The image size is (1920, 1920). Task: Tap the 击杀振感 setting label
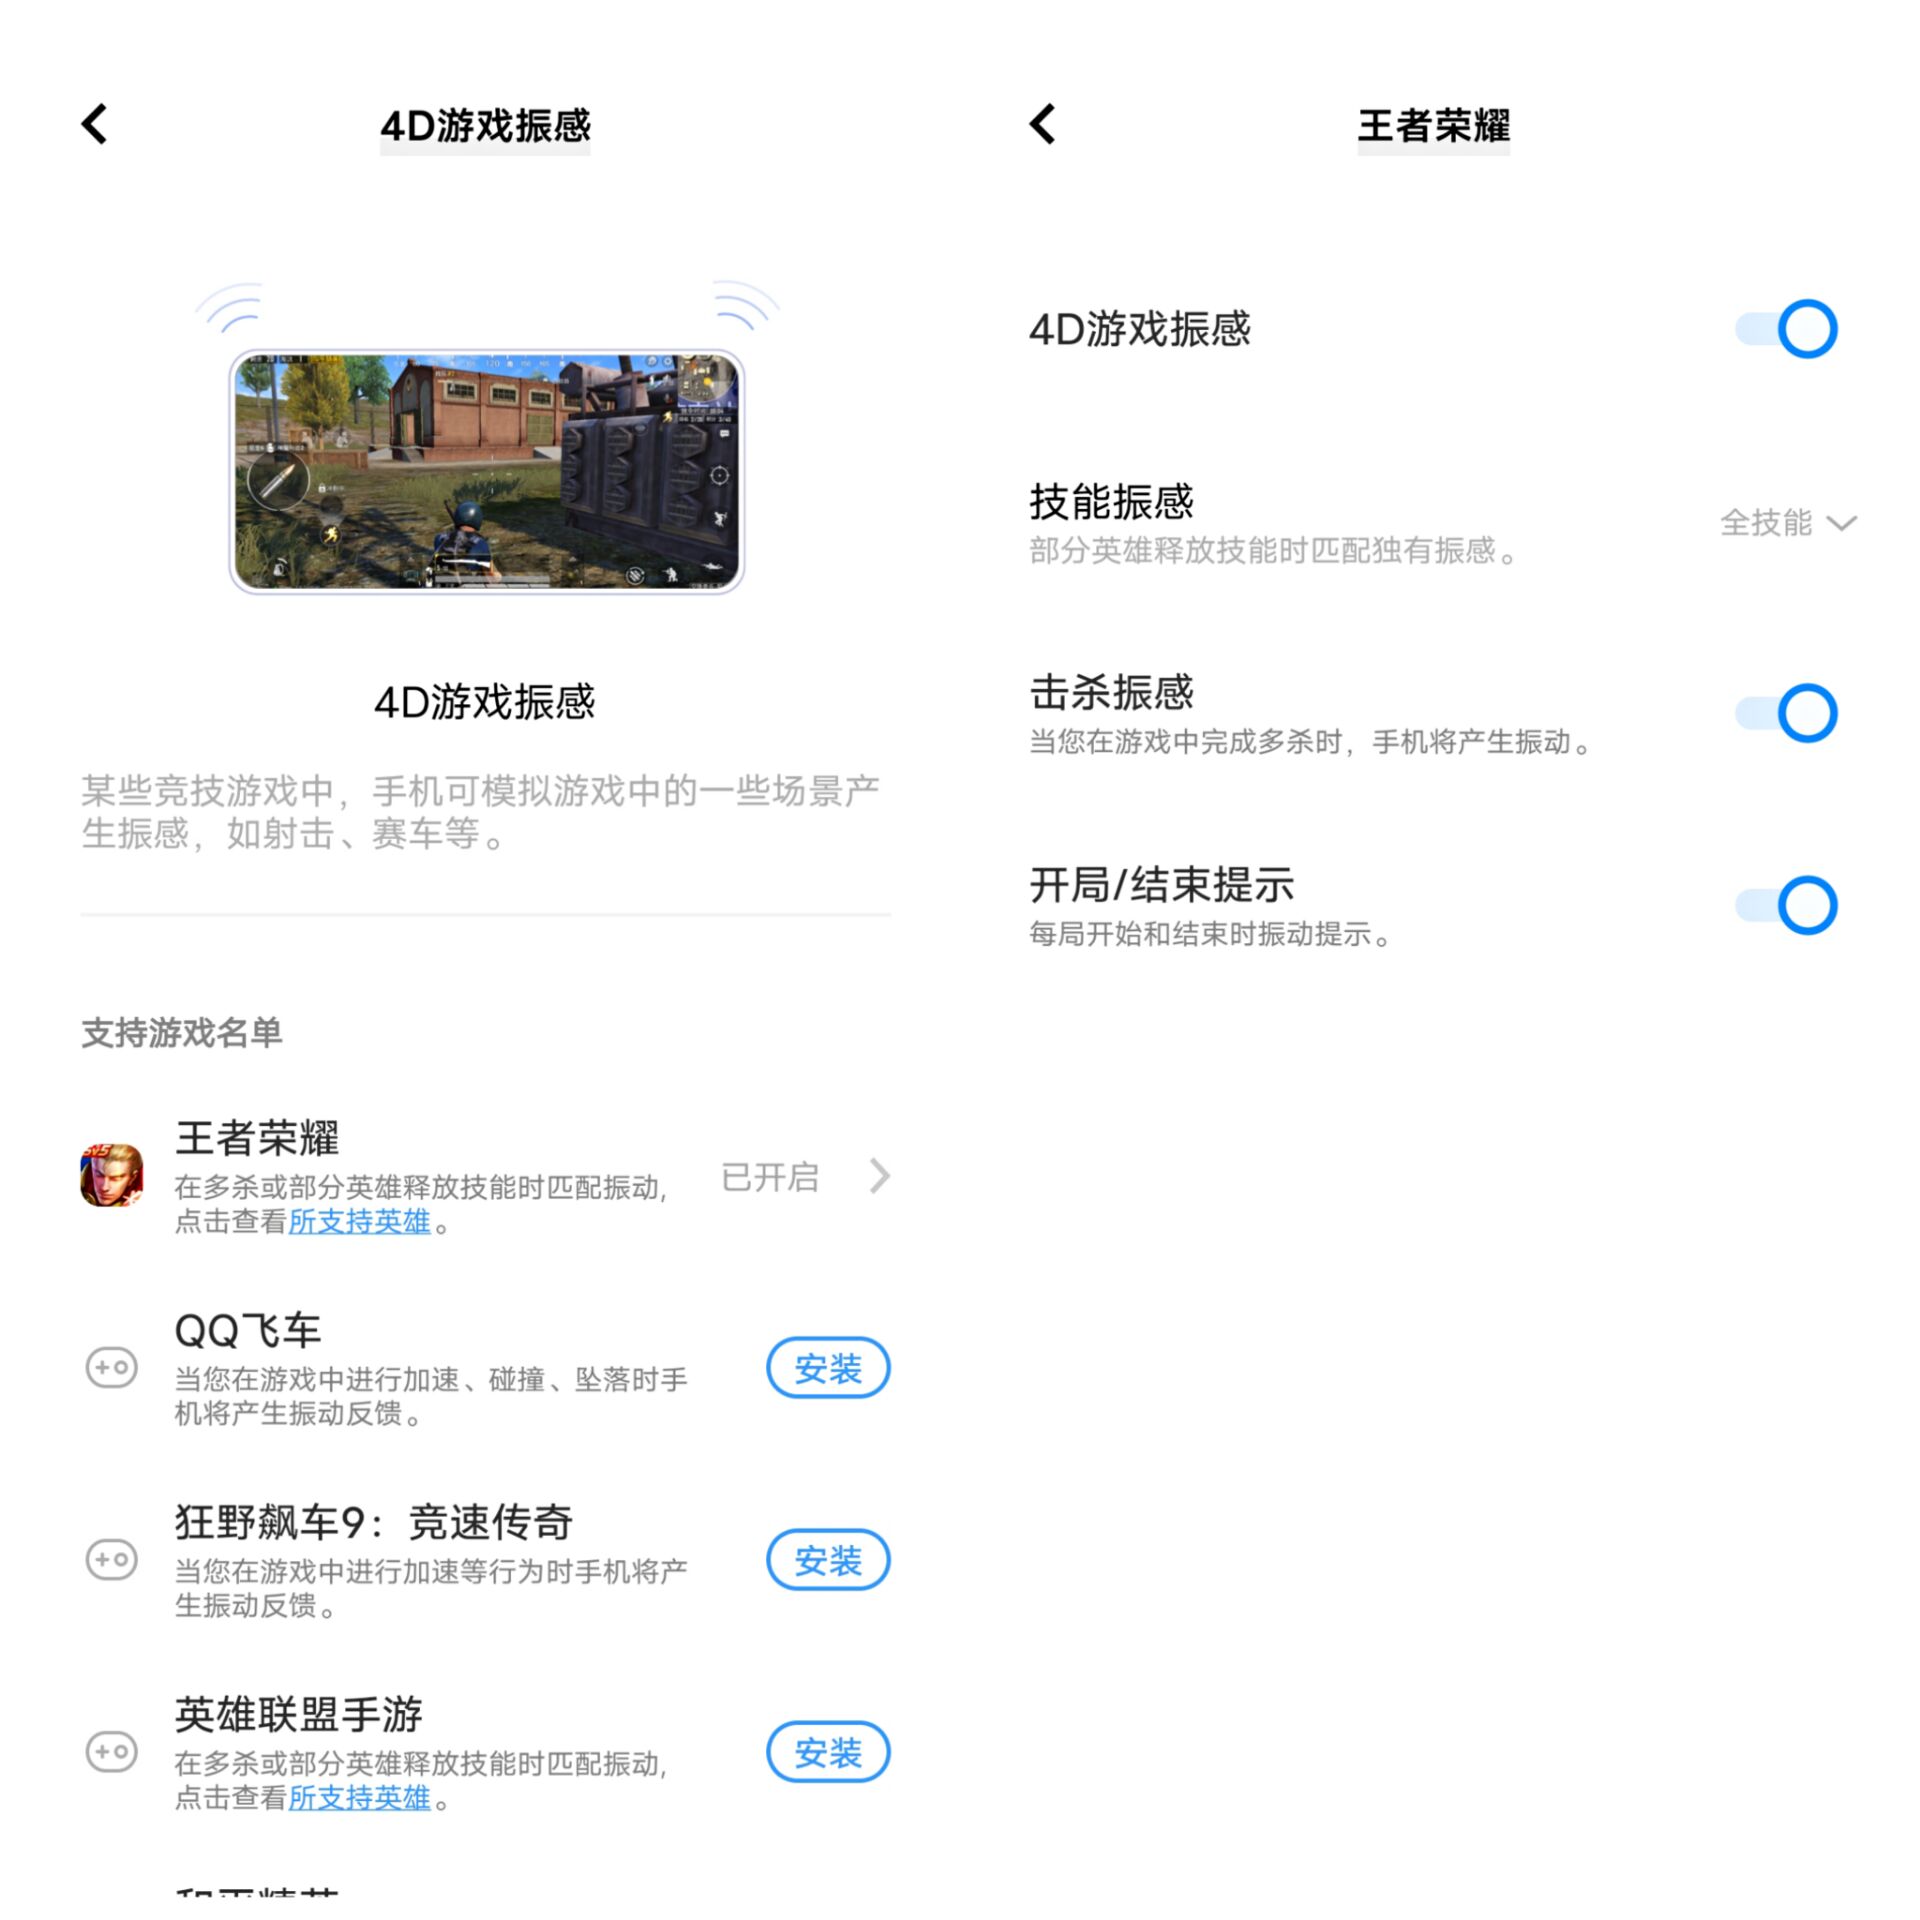tap(1111, 692)
